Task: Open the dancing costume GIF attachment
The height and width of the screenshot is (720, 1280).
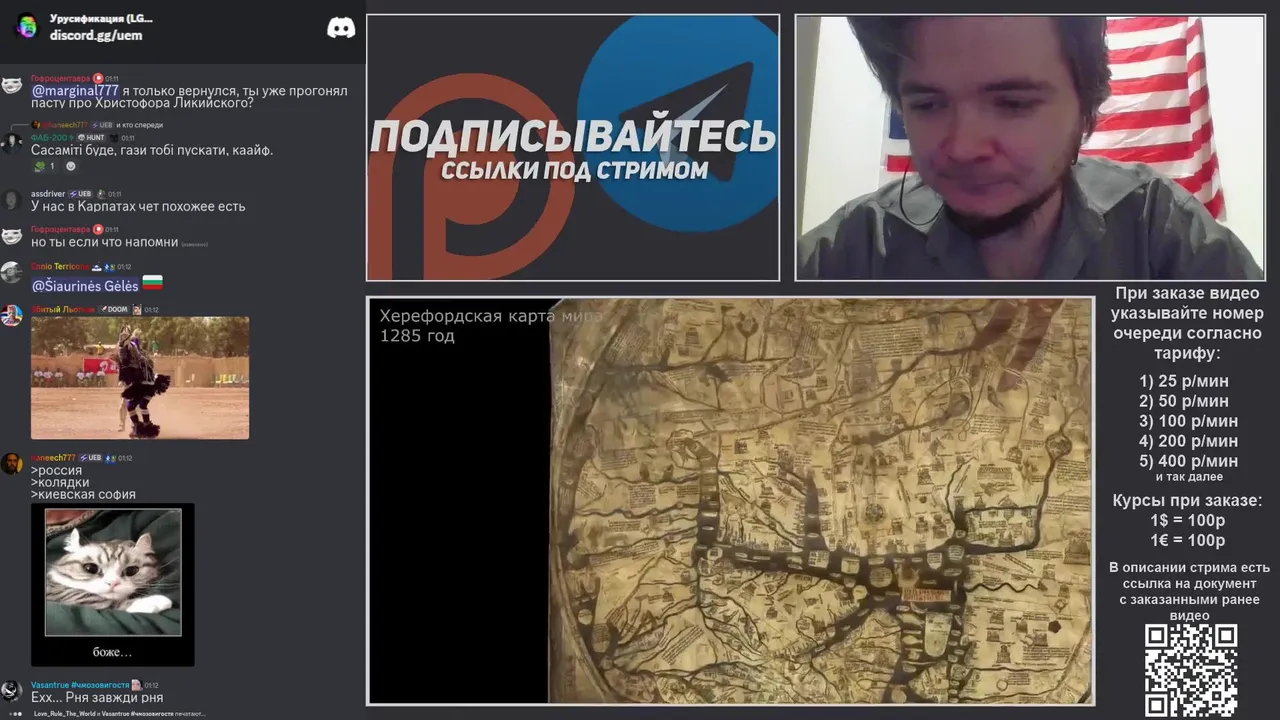Action: coord(140,378)
